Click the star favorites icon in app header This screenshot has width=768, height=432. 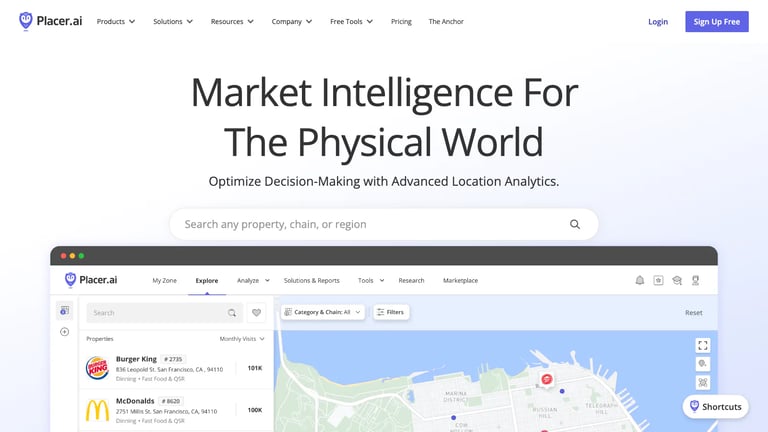(x=658, y=280)
